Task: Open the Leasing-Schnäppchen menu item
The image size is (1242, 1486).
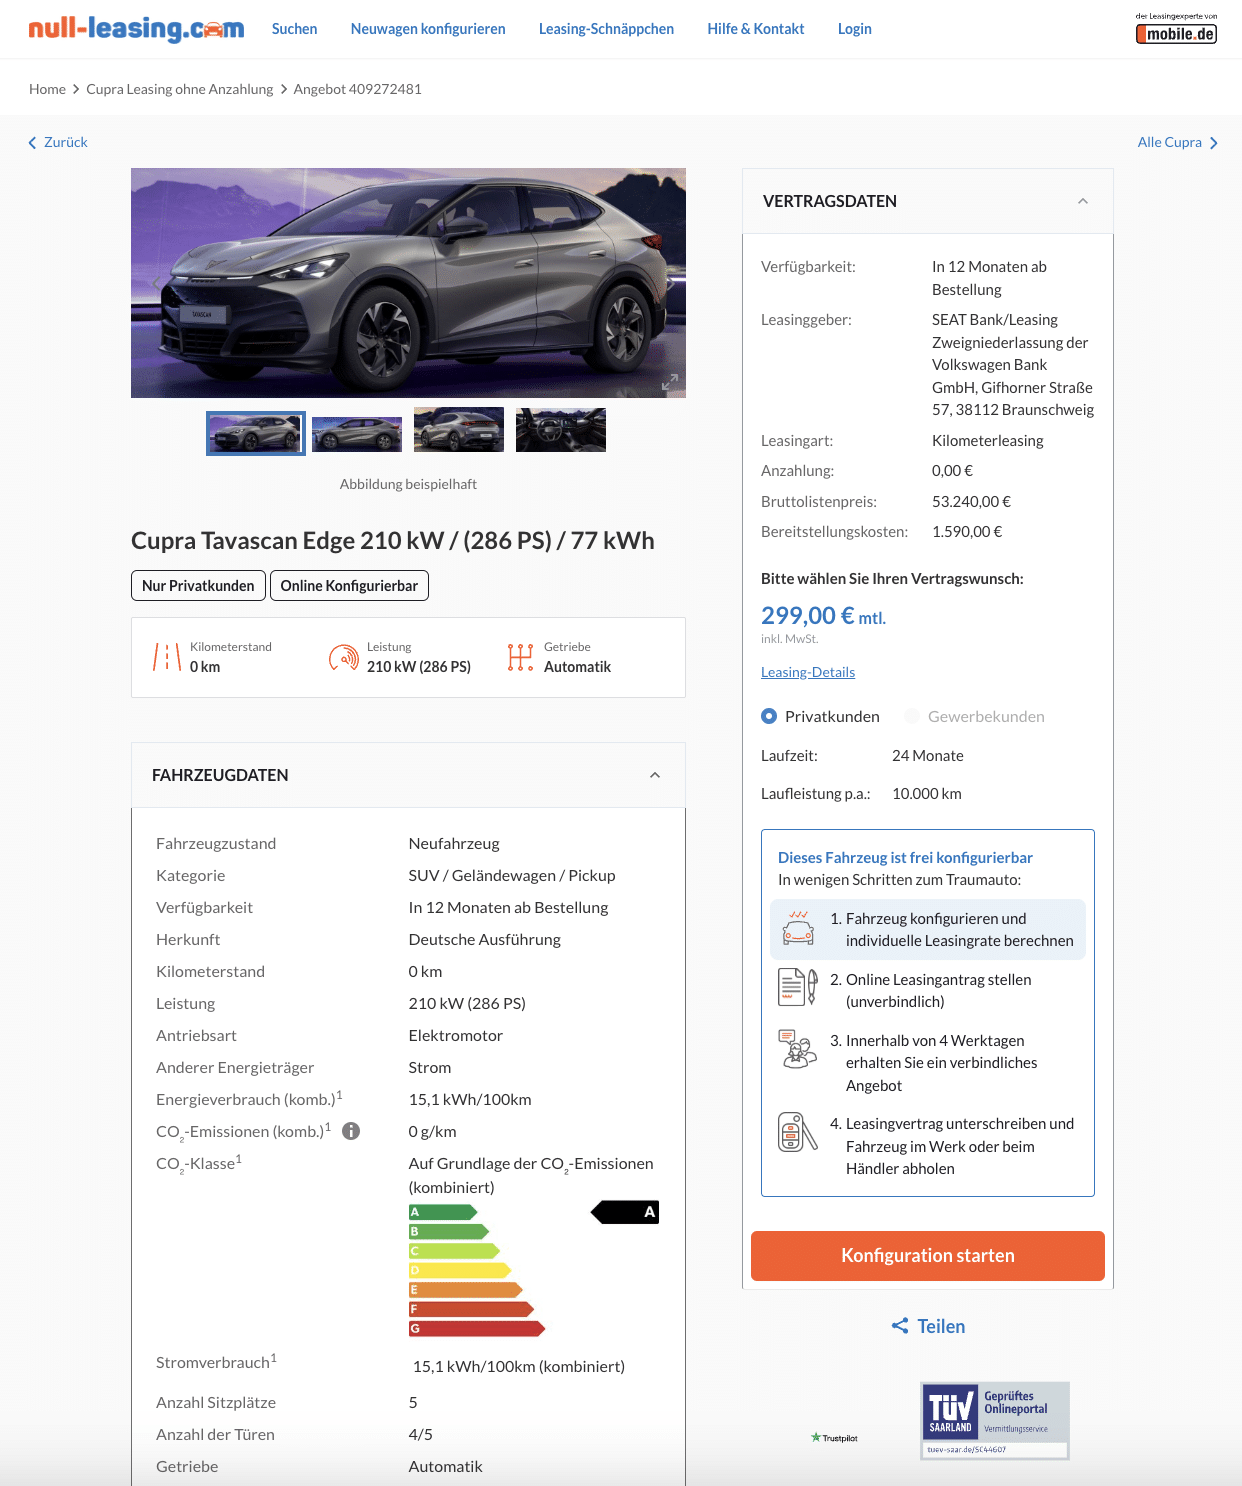Action: [606, 29]
